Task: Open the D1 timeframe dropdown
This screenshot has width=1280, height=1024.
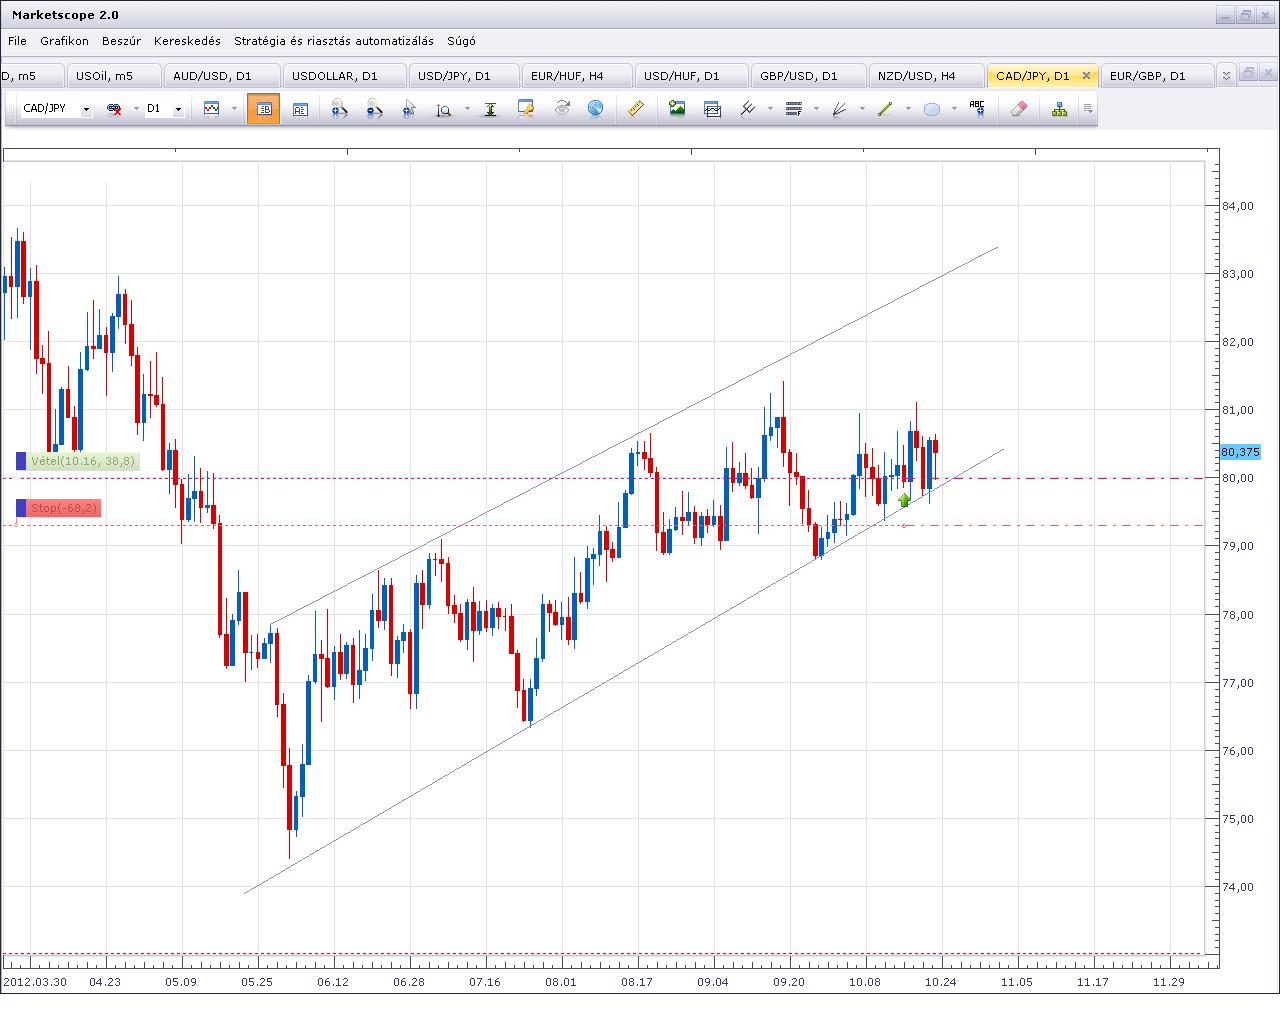Action: click(x=178, y=109)
